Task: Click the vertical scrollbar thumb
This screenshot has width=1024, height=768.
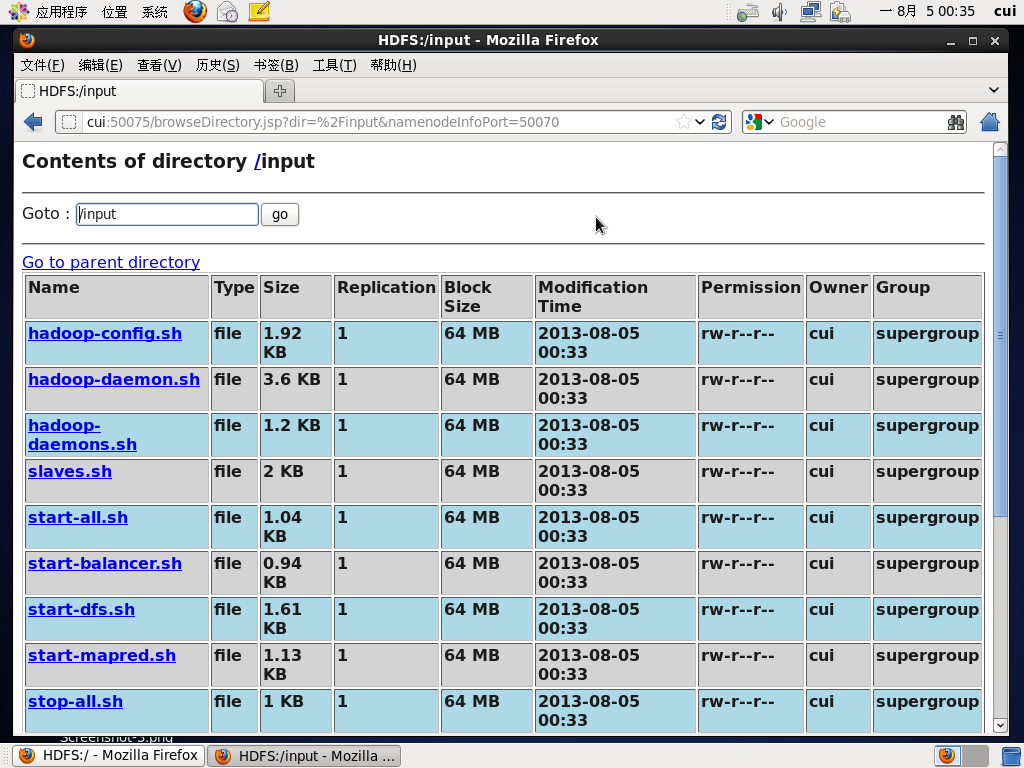Action: coord(1000,336)
